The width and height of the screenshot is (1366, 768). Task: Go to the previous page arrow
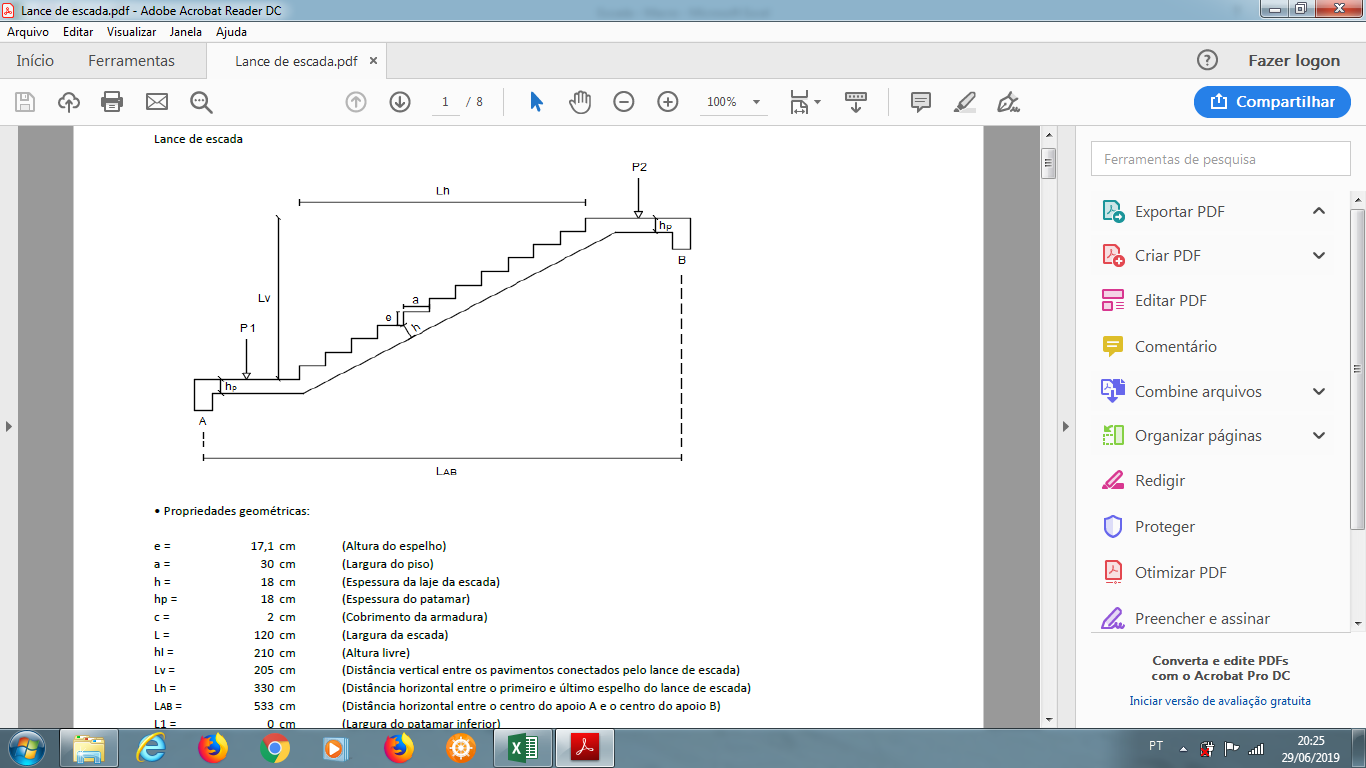tap(356, 102)
